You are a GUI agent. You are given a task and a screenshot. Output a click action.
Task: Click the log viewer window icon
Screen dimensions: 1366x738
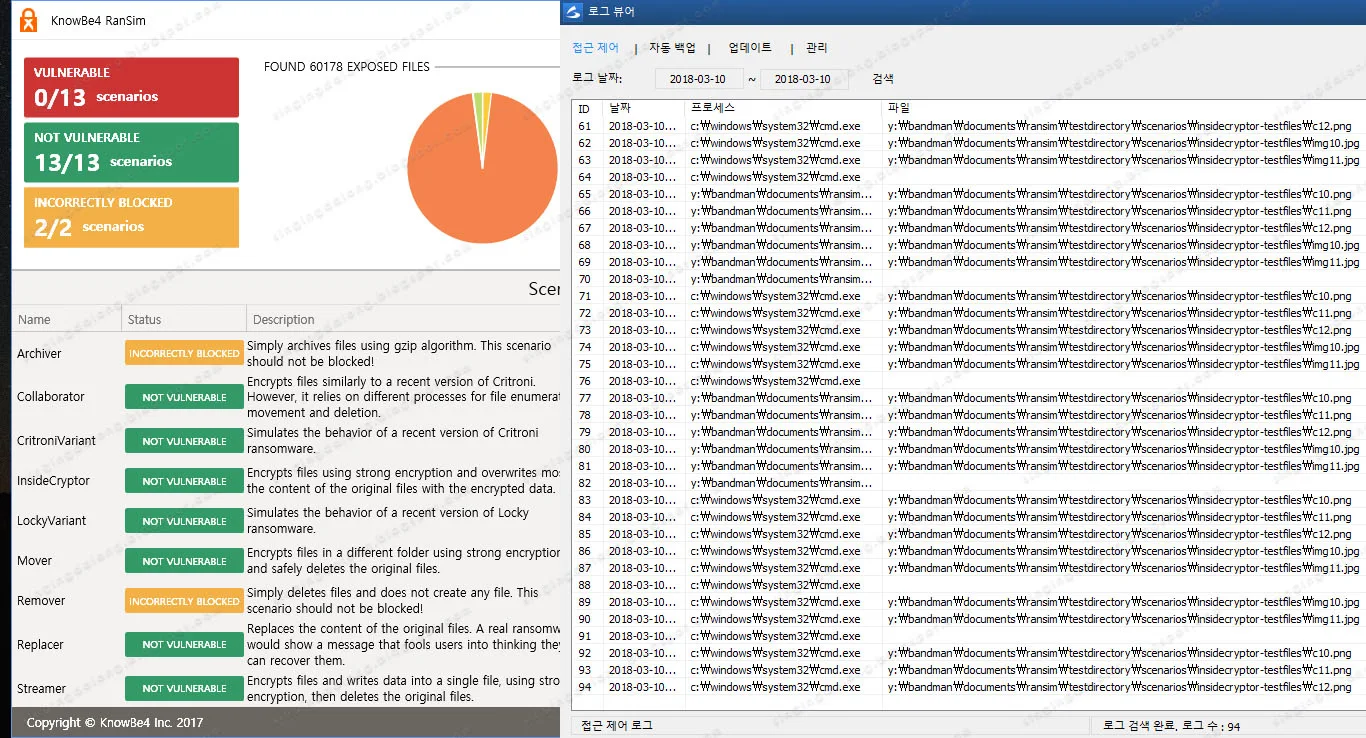(573, 12)
